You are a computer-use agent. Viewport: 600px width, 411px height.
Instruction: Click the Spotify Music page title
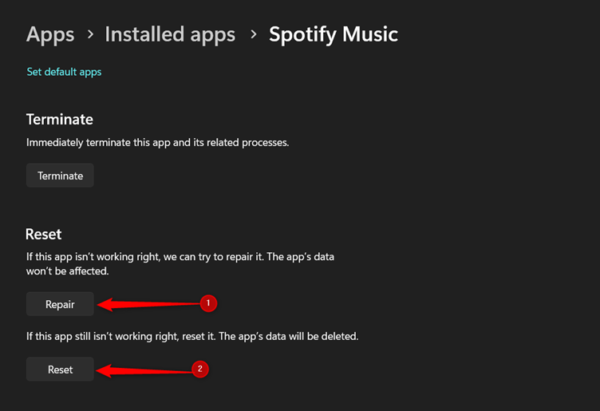[333, 35]
